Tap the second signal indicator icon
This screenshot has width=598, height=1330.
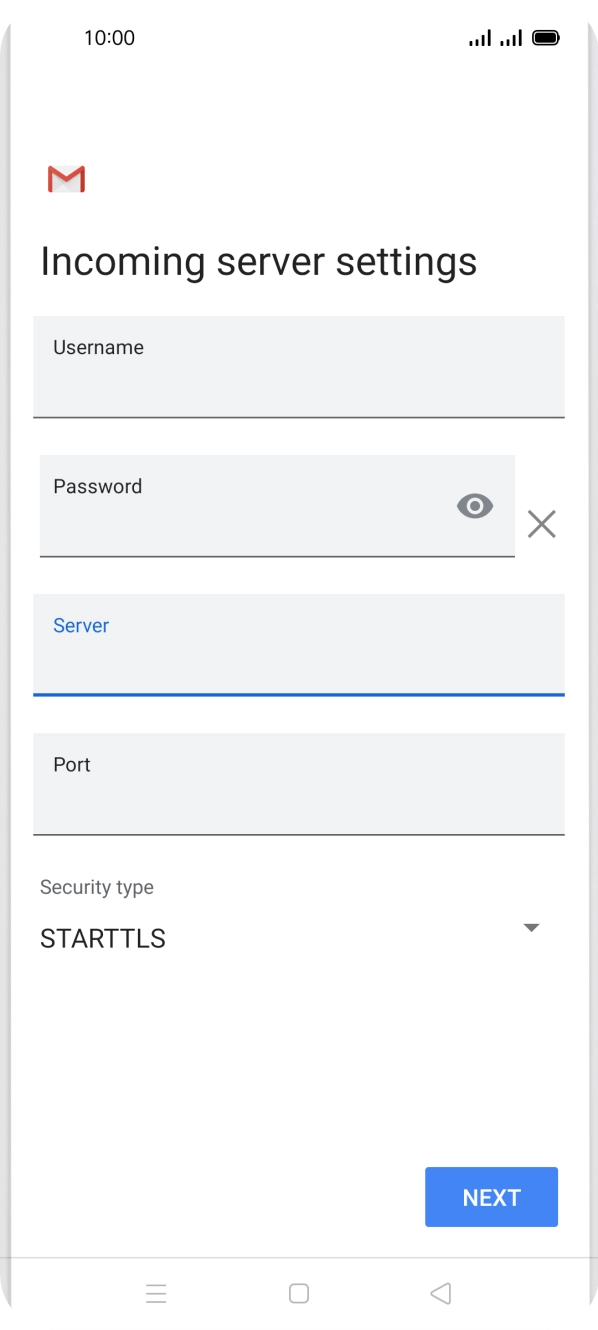tap(512, 37)
